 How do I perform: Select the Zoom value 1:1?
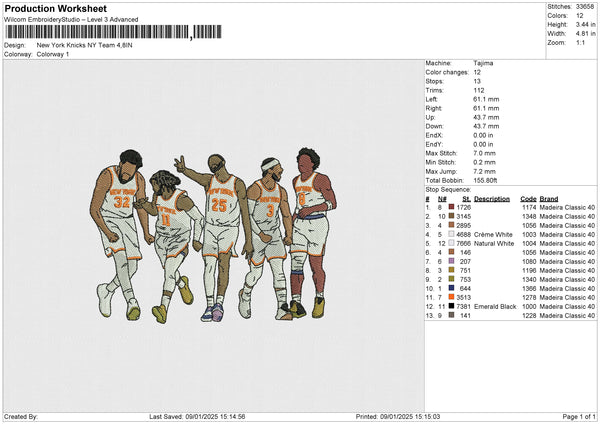(580, 42)
